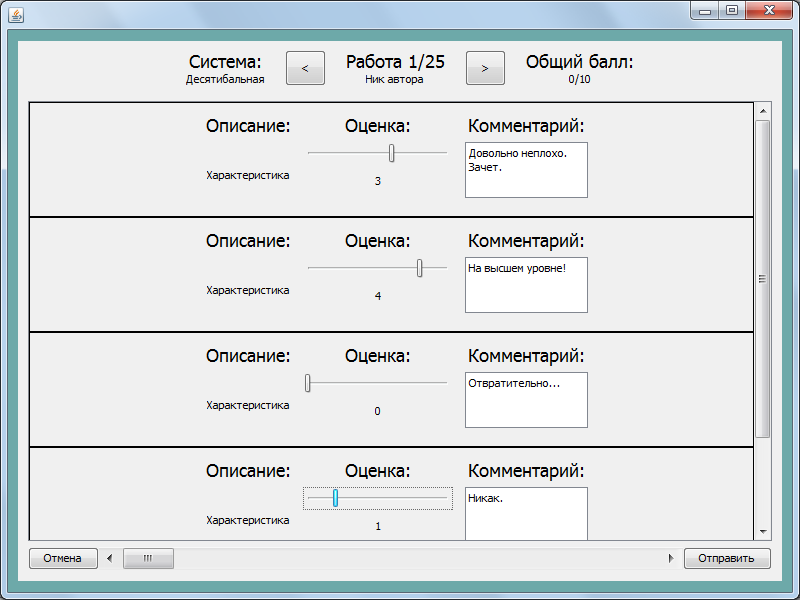Minimize the window
Viewport: 800px width, 600px height.
pos(705,10)
